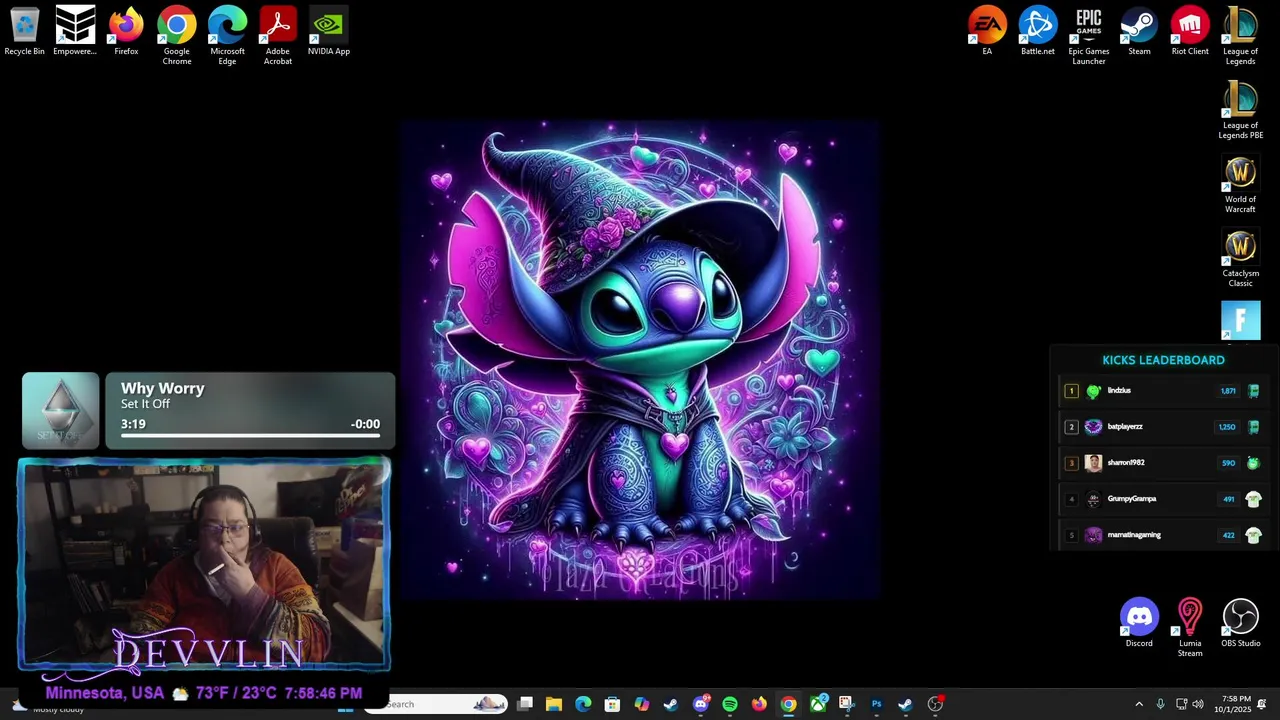Select the Fortnite F desktop icon
The height and width of the screenshot is (720, 1280).
tap(1241, 321)
